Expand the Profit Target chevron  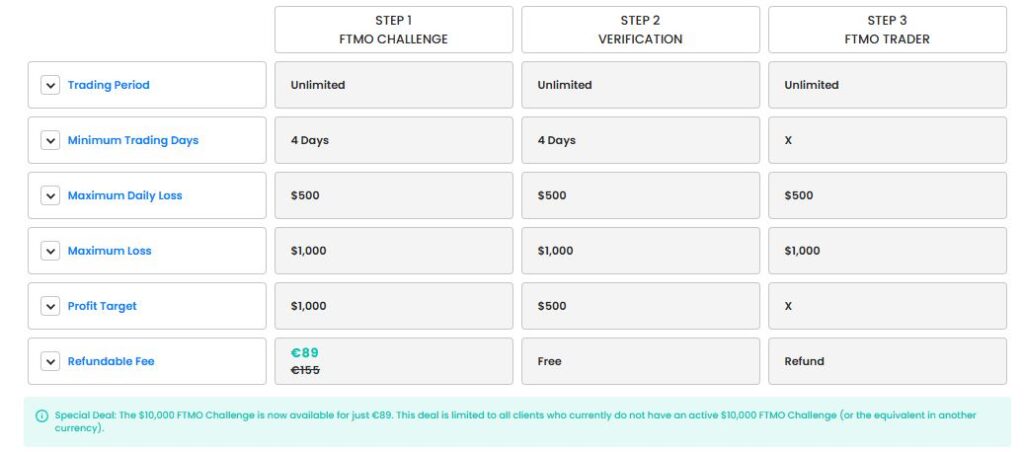tap(50, 306)
